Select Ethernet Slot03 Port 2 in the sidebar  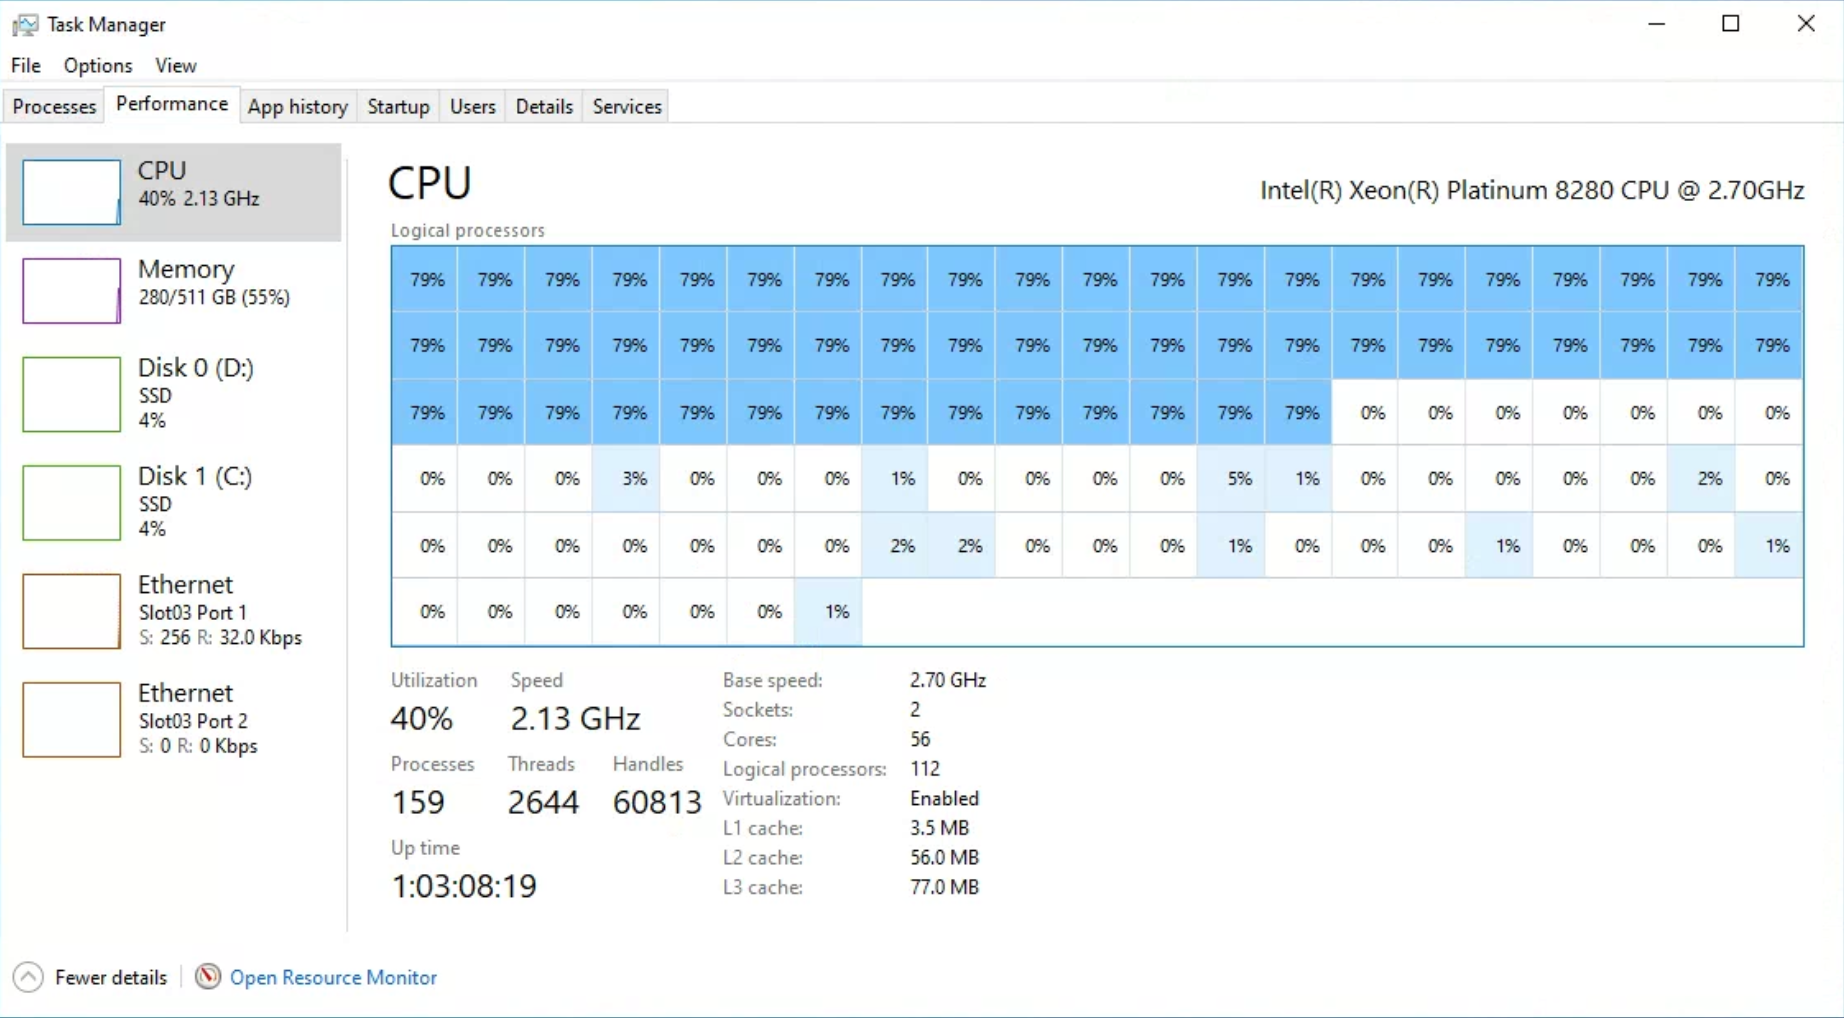(x=174, y=719)
